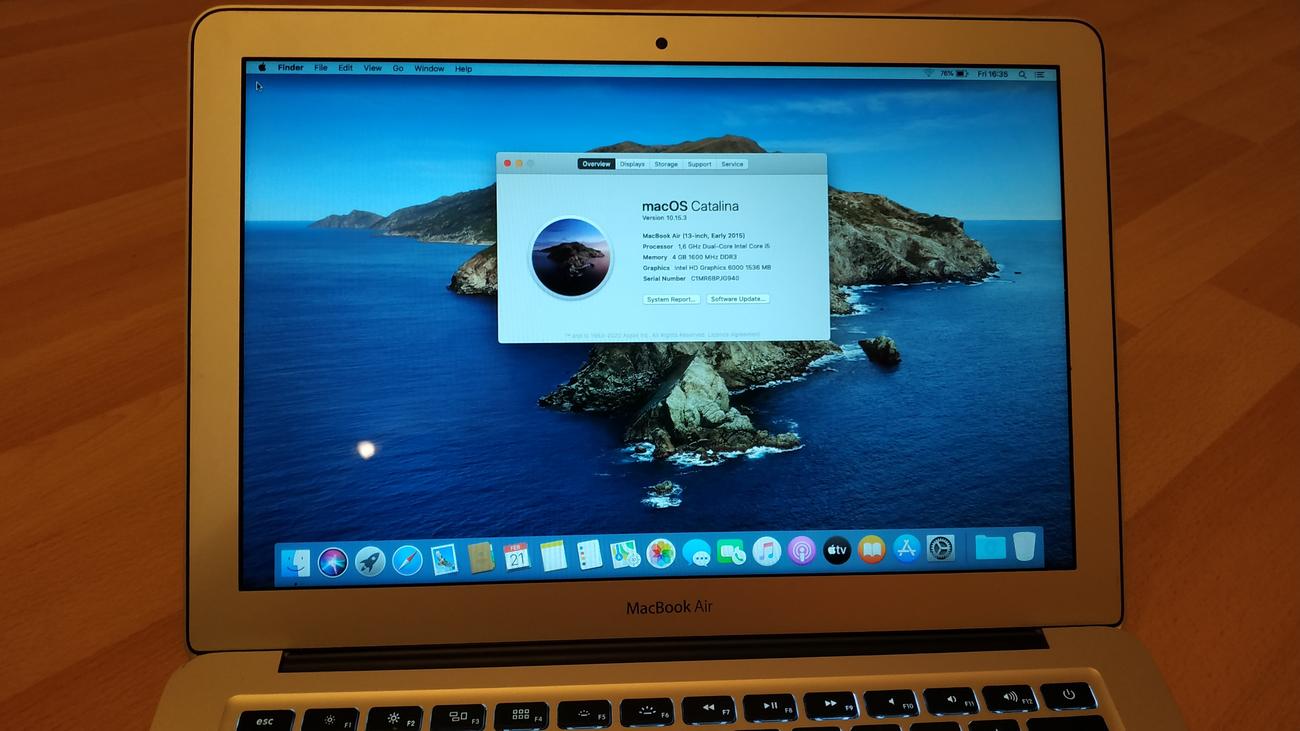Screen dimensions: 1300x731
Task: Open System Preferences gear in dock
Action: point(941,547)
